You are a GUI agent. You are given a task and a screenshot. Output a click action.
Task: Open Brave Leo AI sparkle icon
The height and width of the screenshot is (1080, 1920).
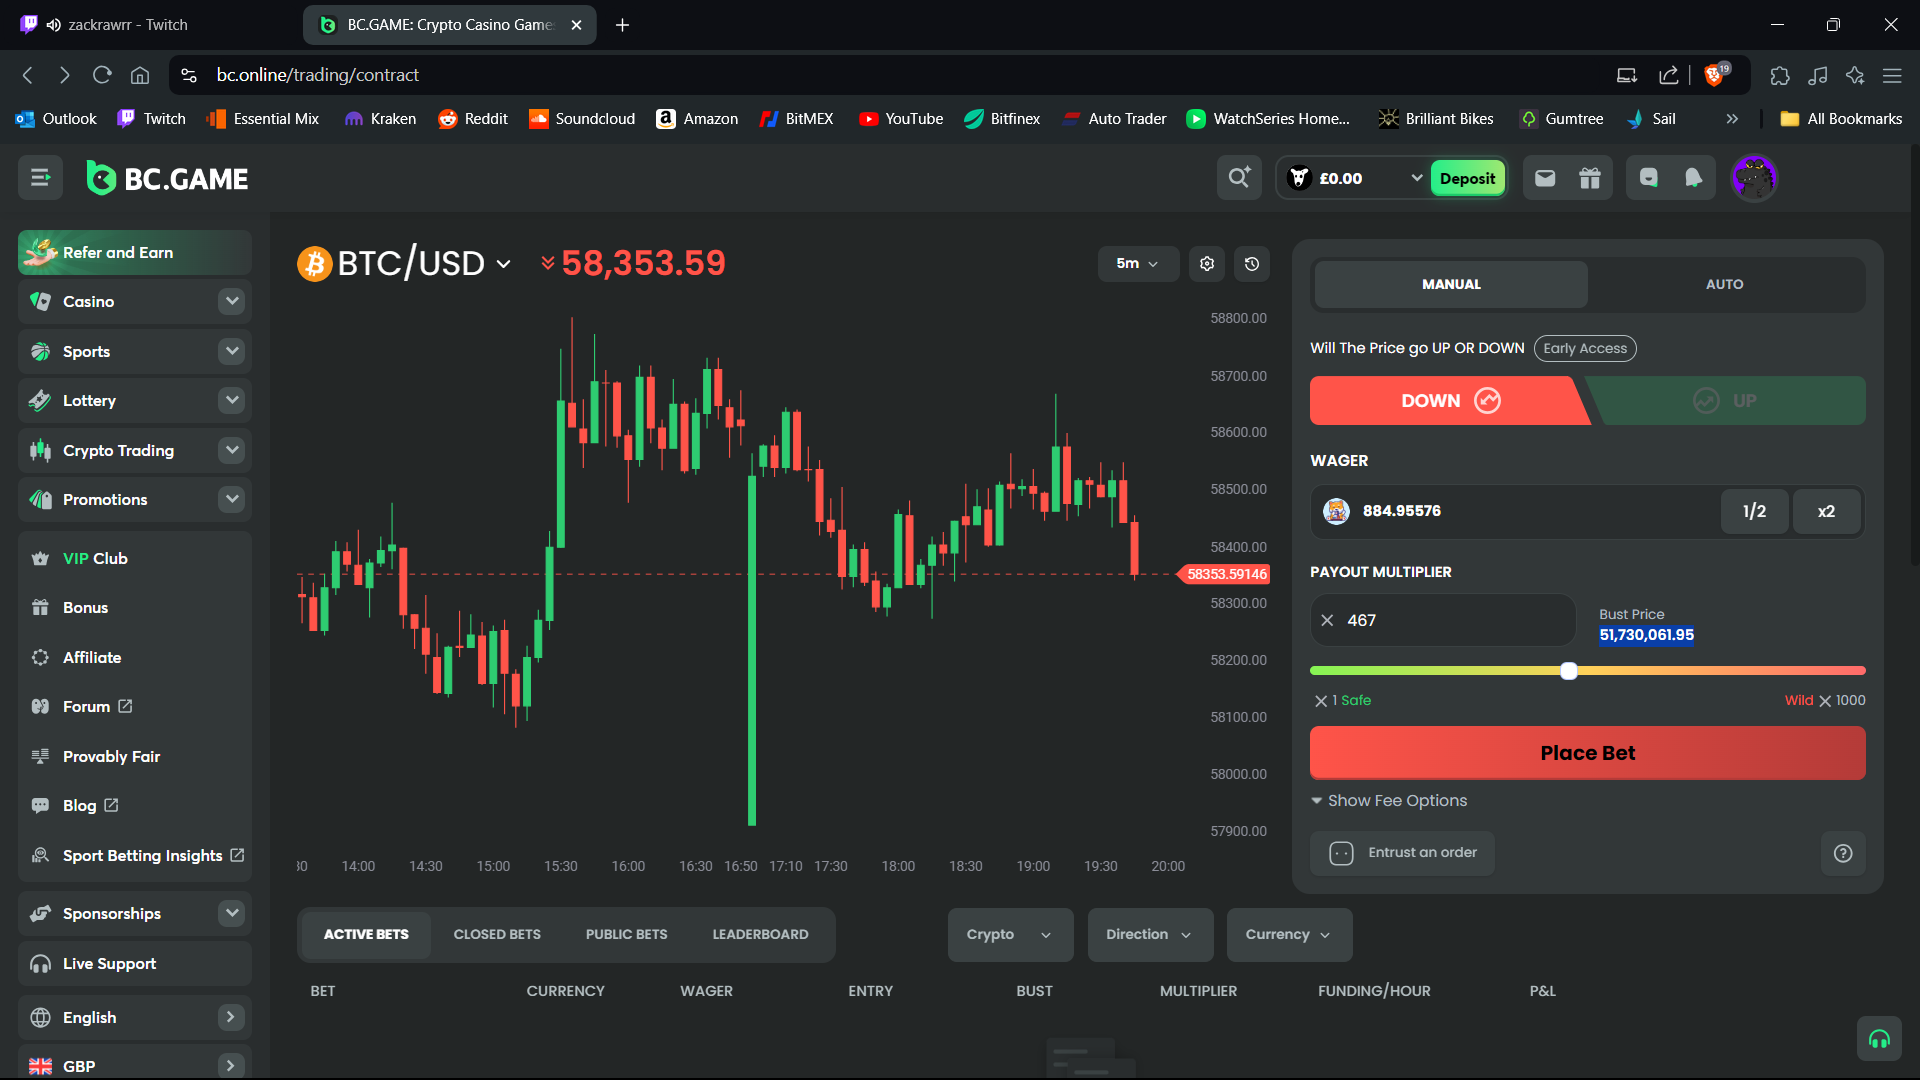tap(1855, 75)
